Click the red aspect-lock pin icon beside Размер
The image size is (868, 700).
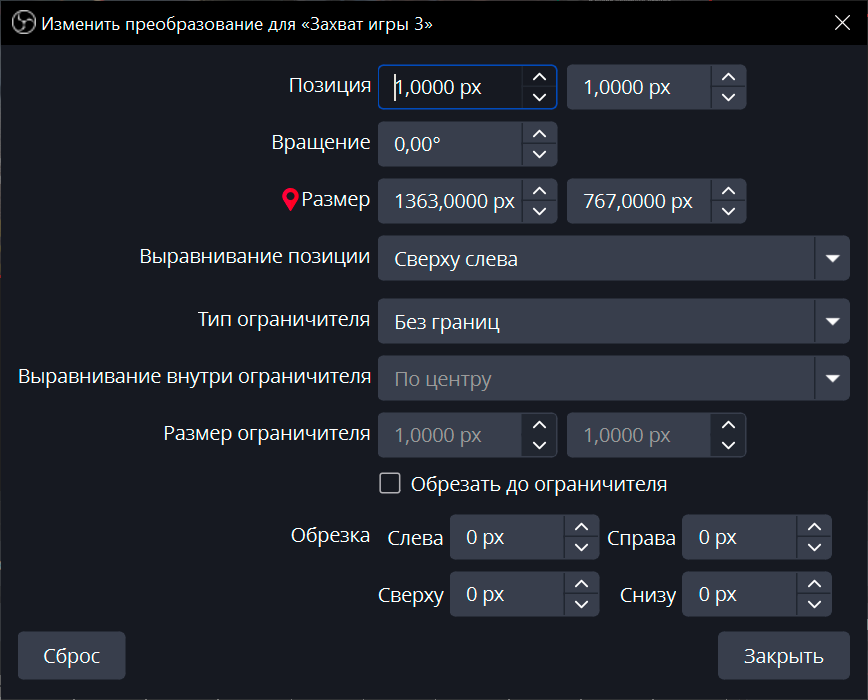click(x=290, y=200)
